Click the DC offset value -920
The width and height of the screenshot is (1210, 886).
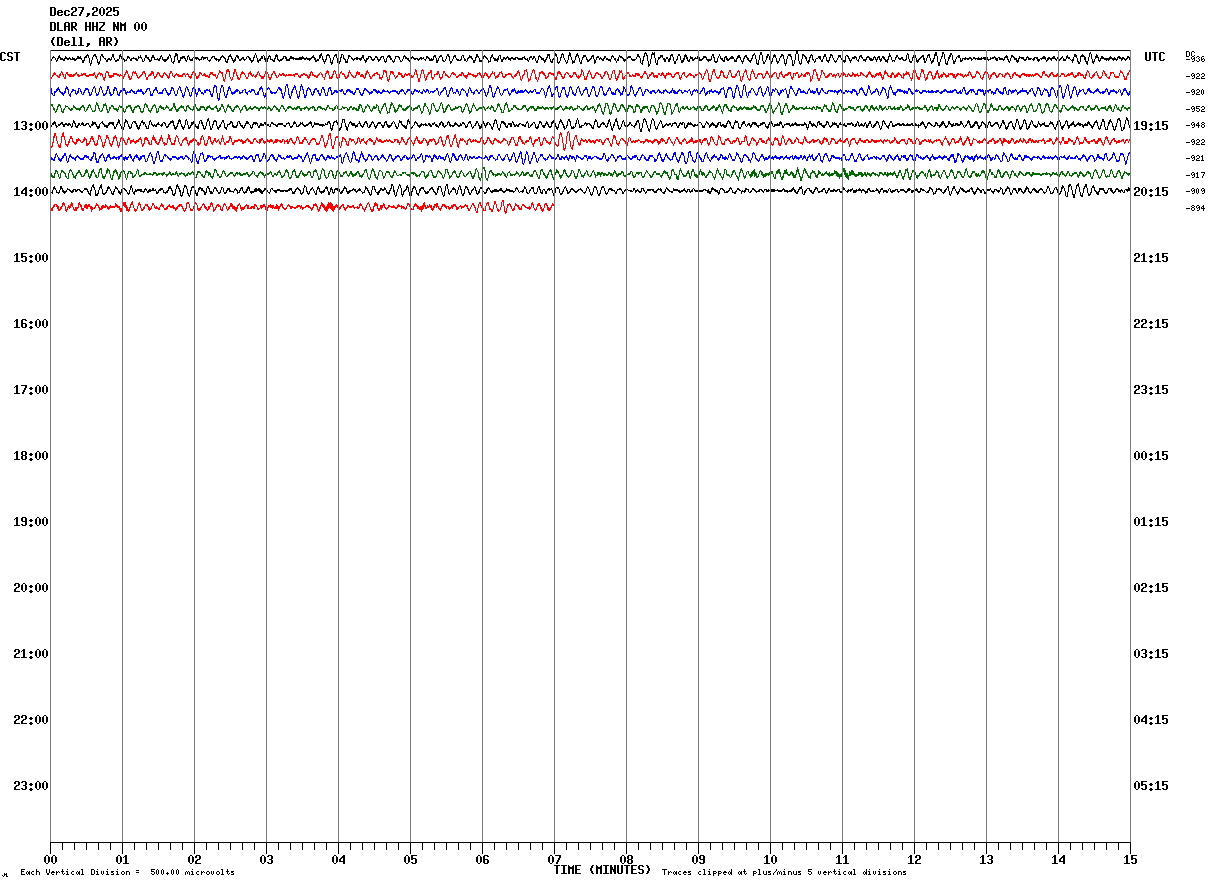(x=1196, y=92)
